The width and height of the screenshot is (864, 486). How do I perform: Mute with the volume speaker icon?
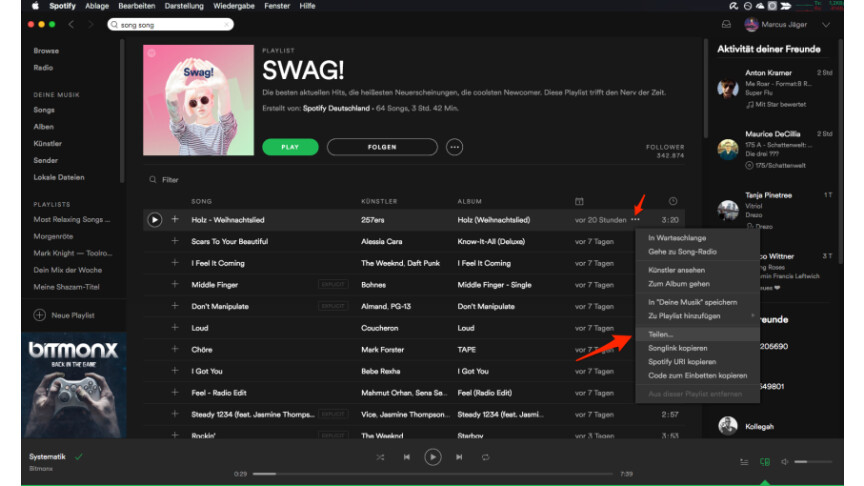(x=785, y=462)
